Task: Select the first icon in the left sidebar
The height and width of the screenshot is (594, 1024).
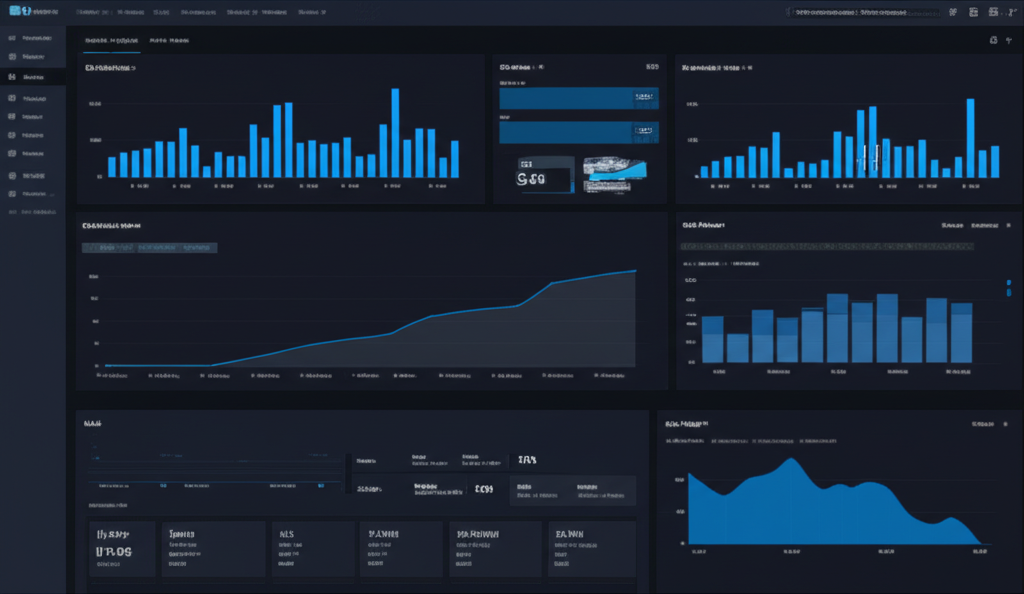Action: pyautogui.click(x=12, y=38)
